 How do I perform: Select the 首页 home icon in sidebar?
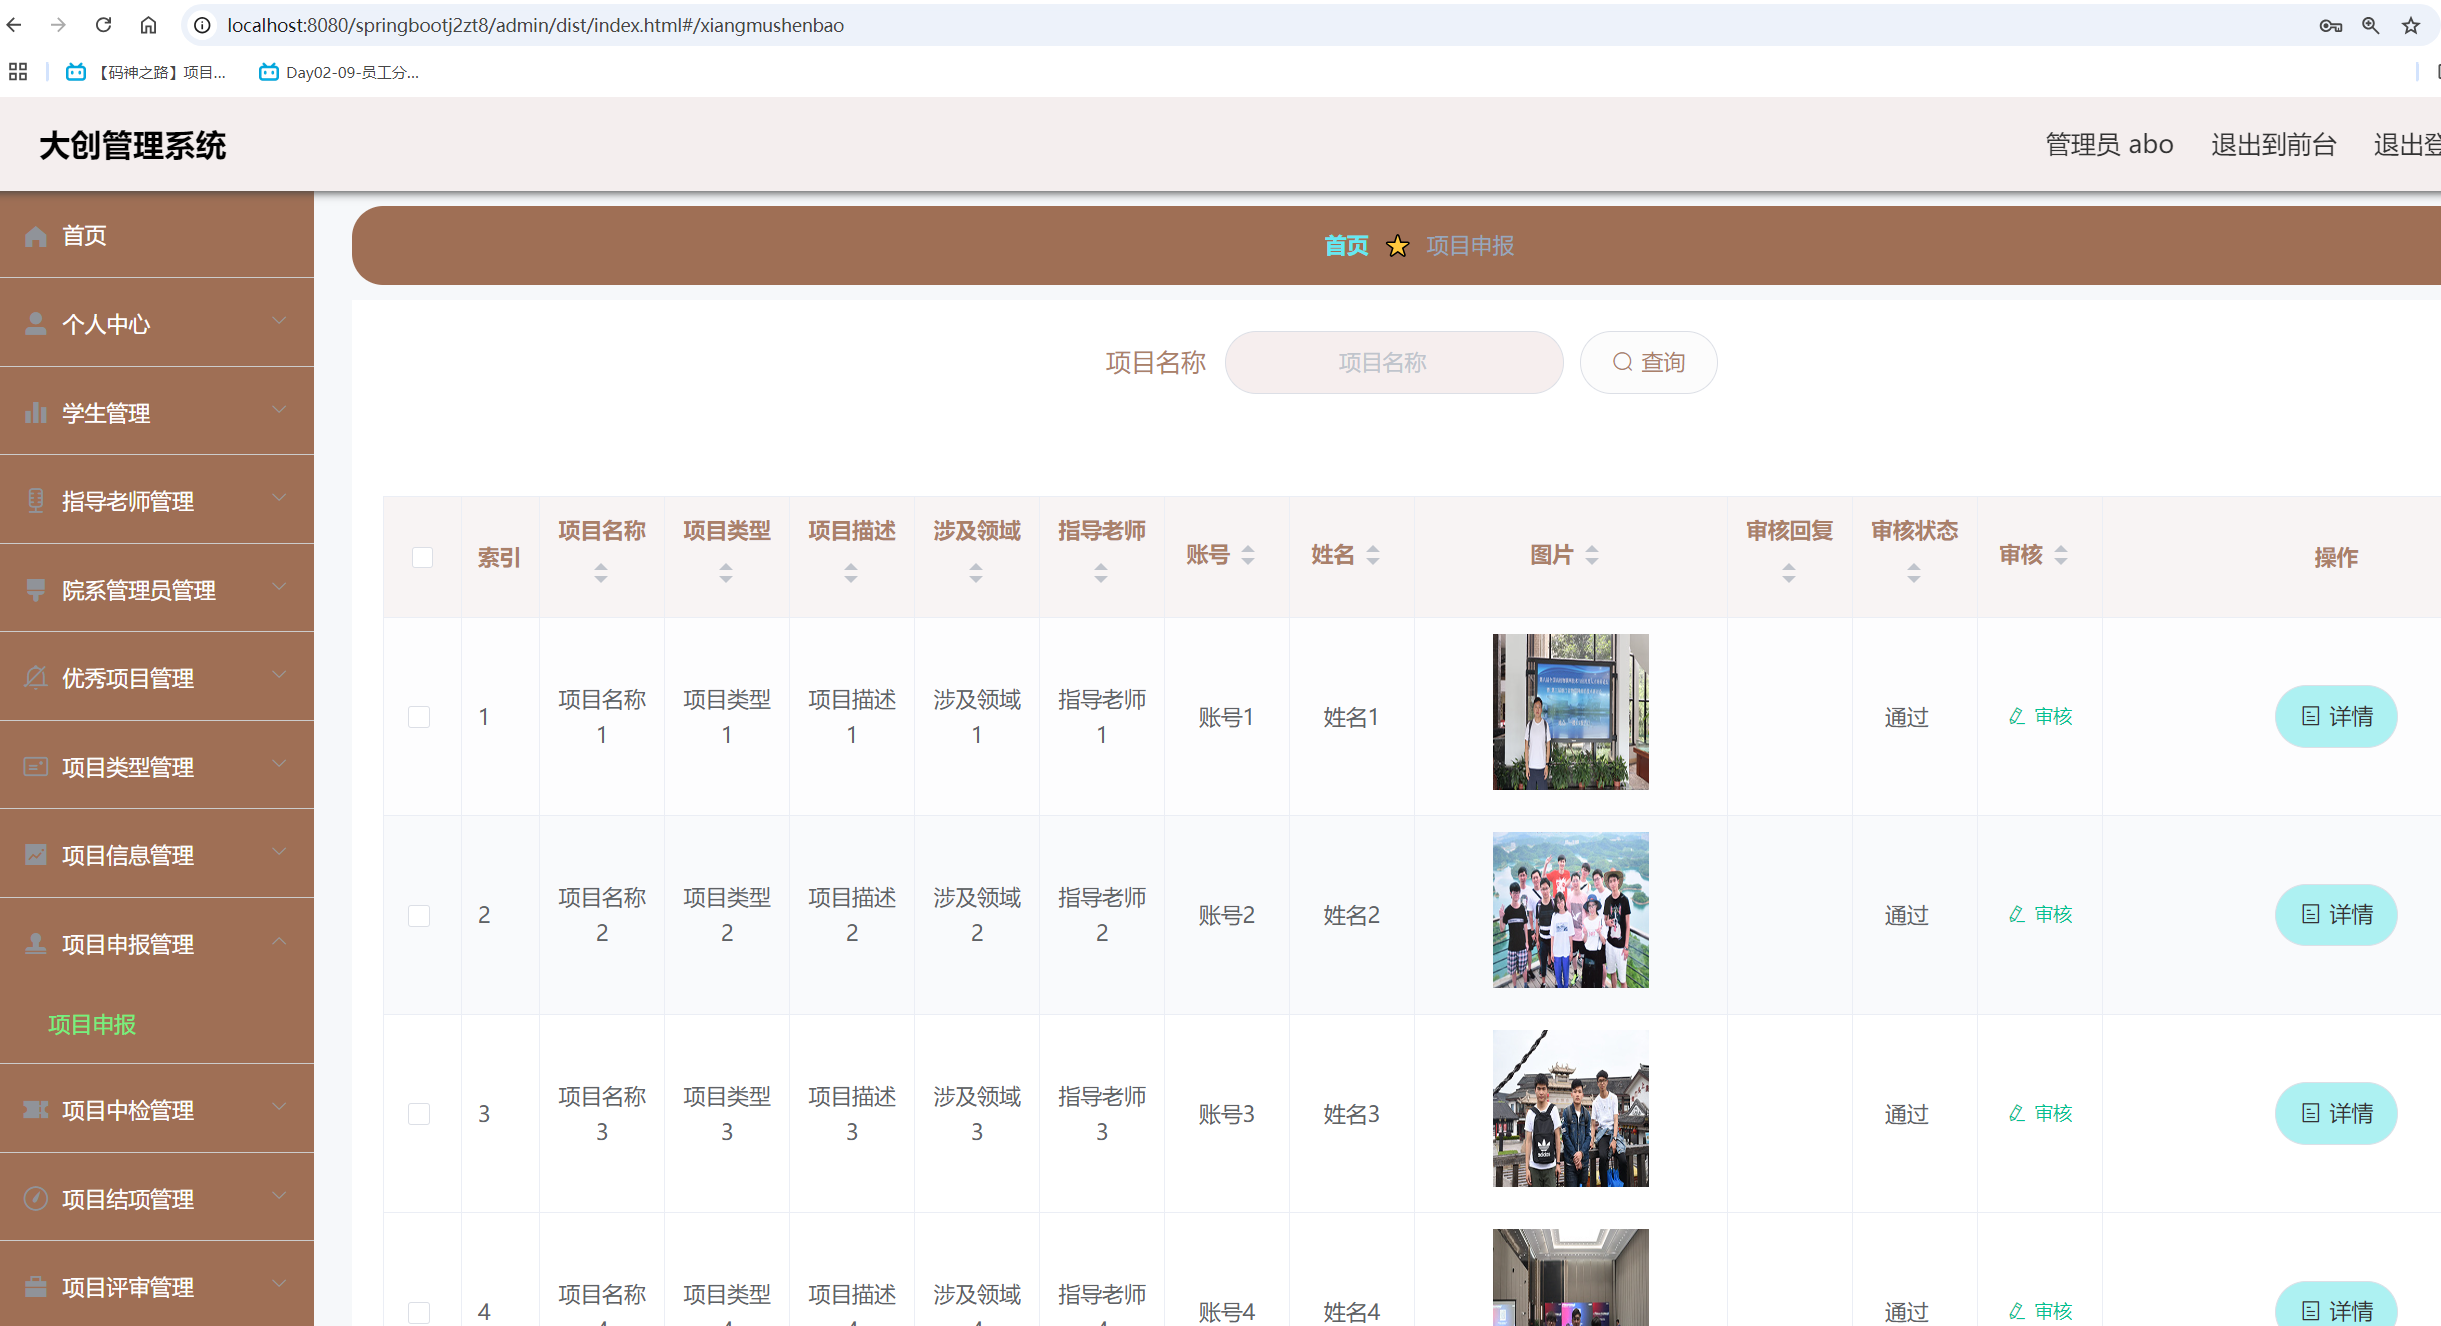(x=35, y=236)
